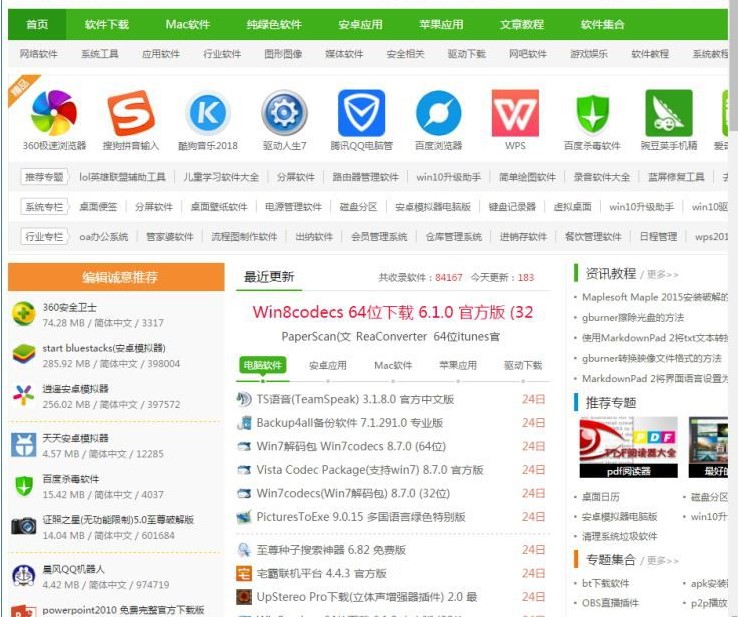Click the 百度杀毒软件 icon in sidebar list
The height and width of the screenshot is (617, 738).
(24, 486)
